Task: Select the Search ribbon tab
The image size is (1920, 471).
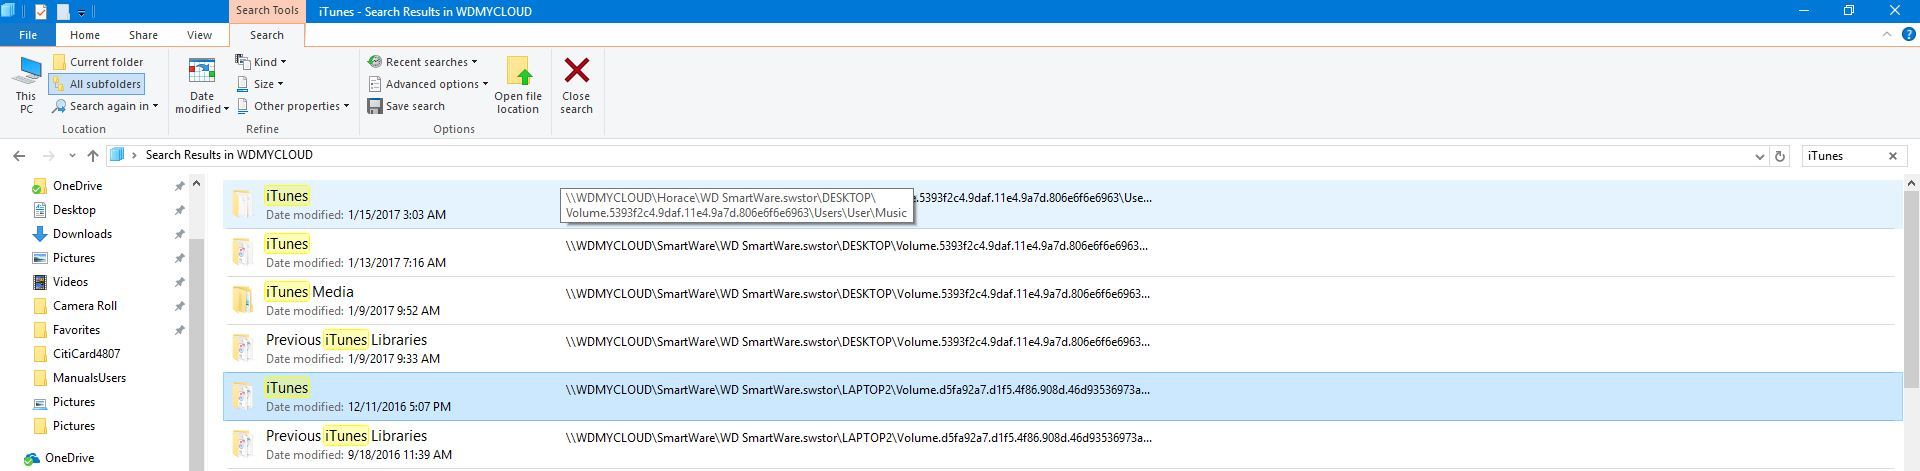Action: [267, 35]
